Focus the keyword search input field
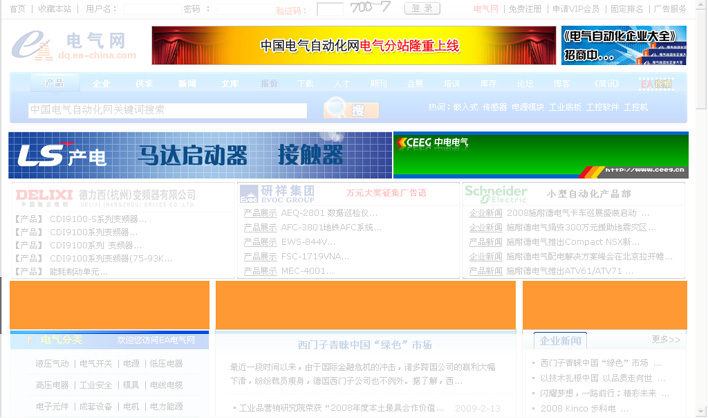Screen dimensions: 708x418 pos(167,110)
